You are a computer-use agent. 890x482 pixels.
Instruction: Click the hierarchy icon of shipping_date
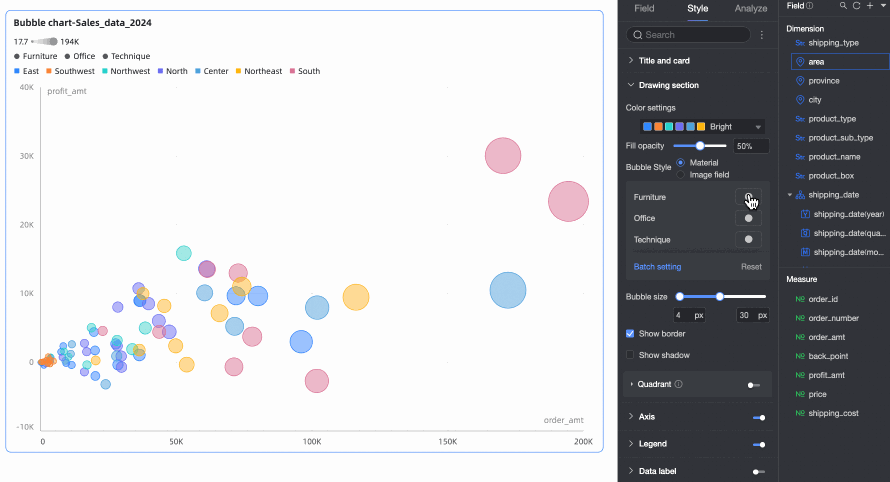(800, 195)
